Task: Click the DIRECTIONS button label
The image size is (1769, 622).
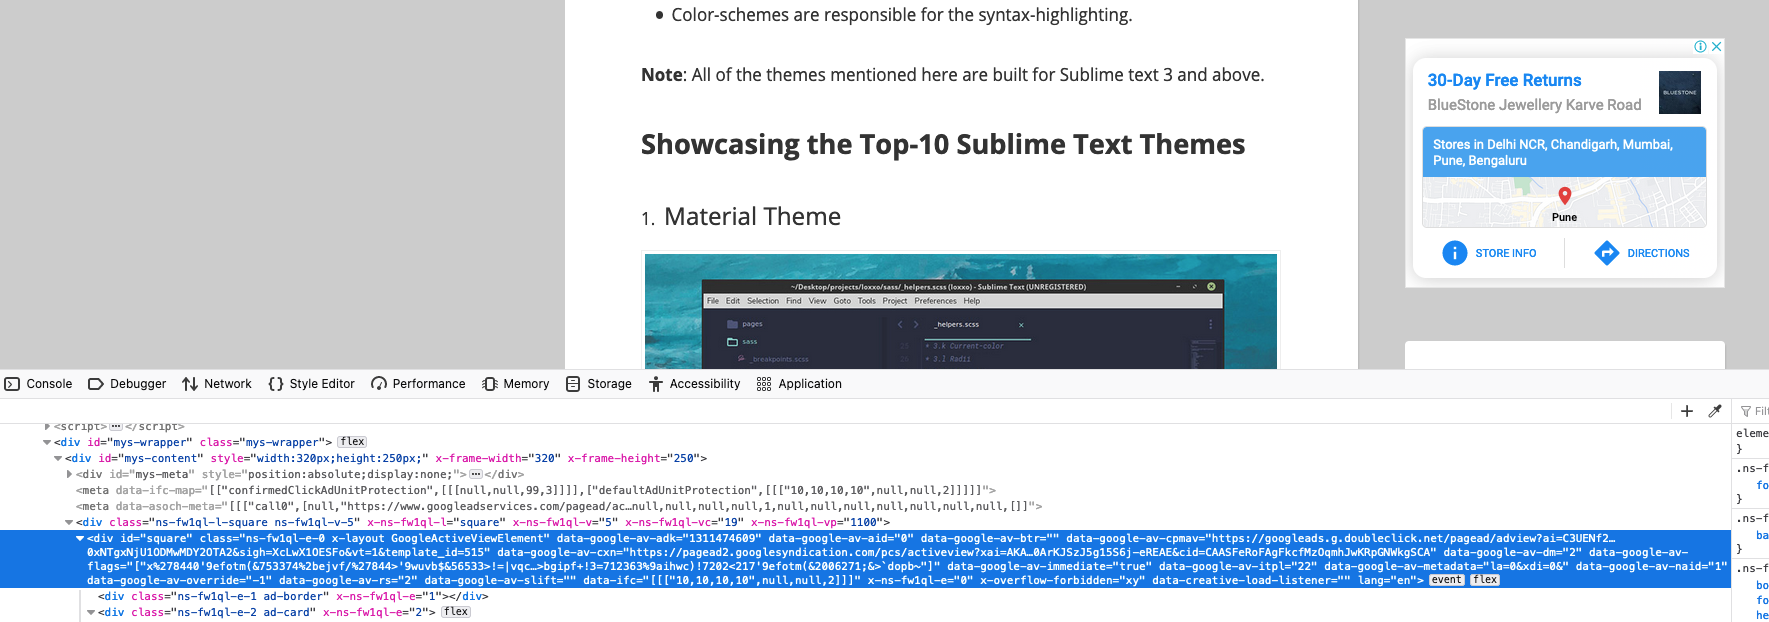Action: [x=1658, y=253]
